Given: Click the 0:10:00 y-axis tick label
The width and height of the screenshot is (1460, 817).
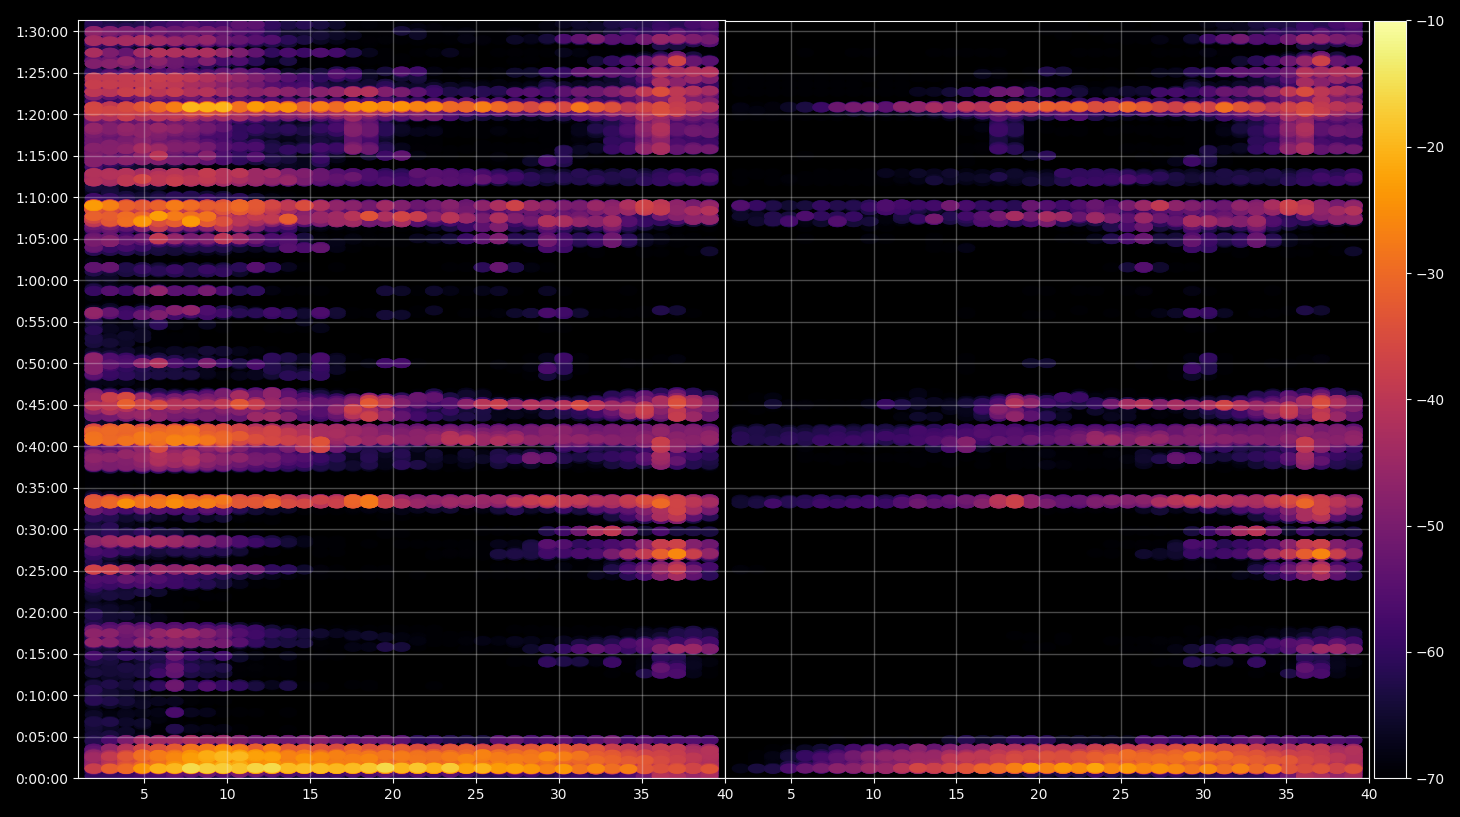Looking at the screenshot, I should point(42,696).
